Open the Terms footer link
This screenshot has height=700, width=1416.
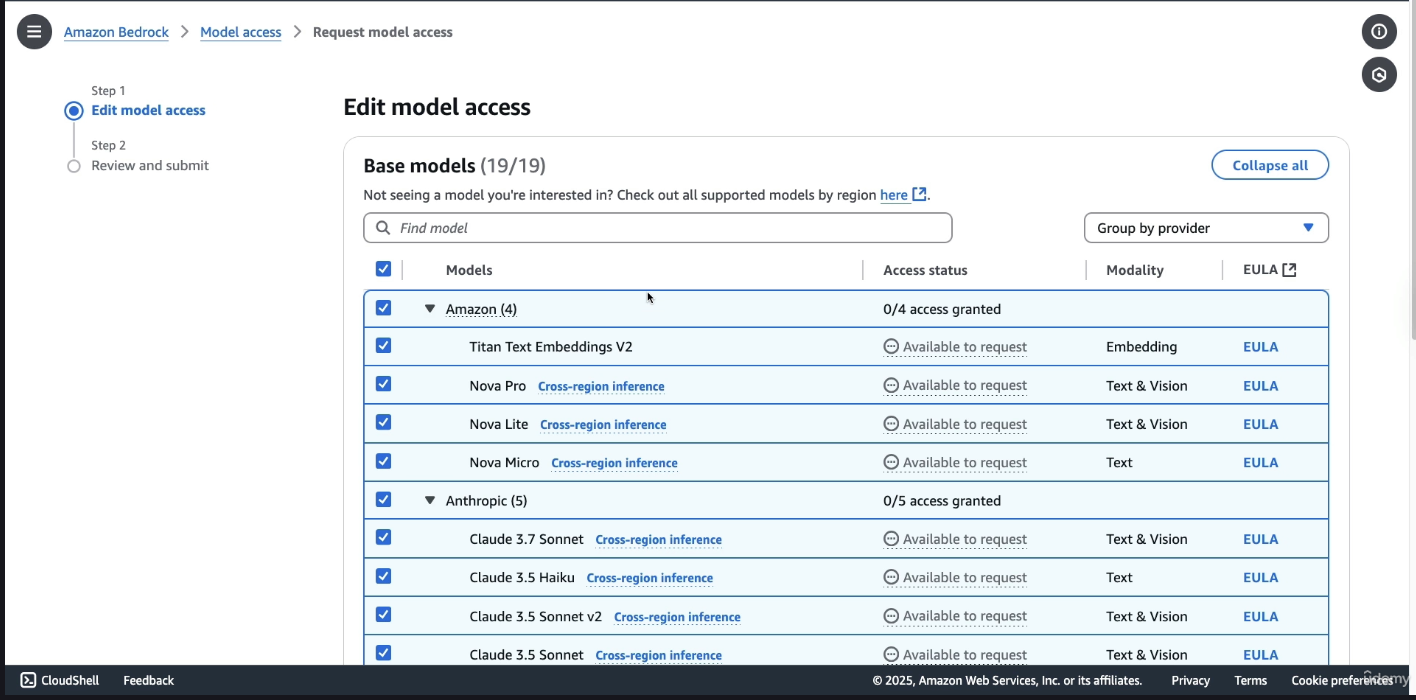pyautogui.click(x=1250, y=680)
